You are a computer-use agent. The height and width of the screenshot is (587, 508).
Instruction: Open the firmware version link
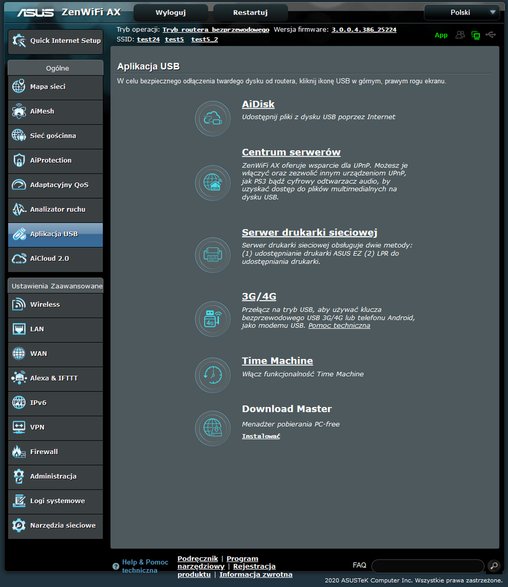(363, 30)
